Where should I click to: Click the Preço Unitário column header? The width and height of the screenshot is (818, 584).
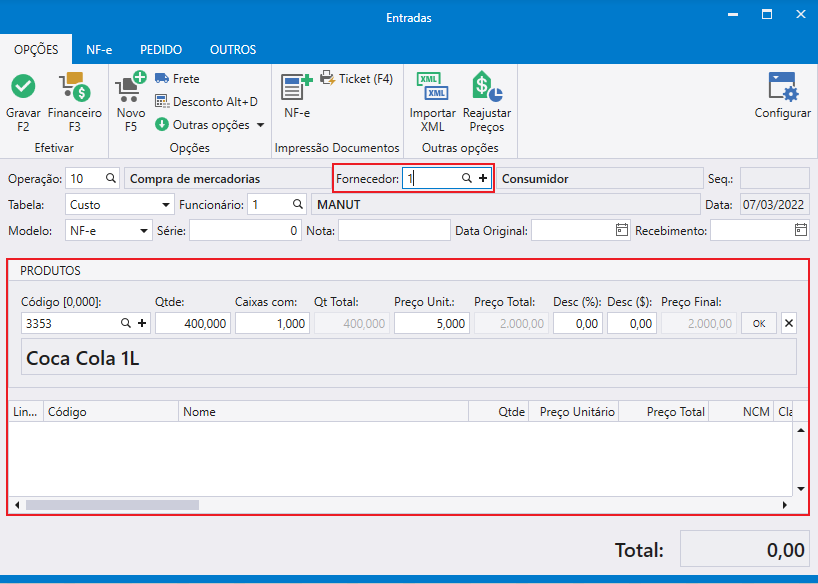point(574,412)
